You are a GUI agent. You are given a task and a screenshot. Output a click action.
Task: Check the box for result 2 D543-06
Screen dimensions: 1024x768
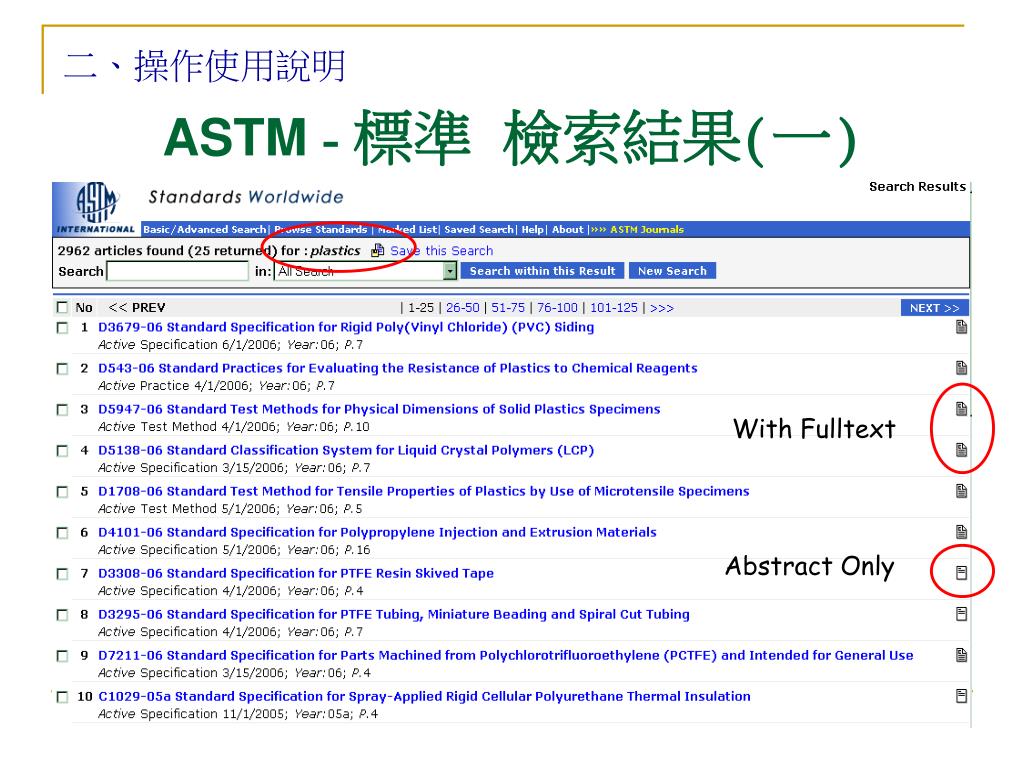(x=62, y=369)
